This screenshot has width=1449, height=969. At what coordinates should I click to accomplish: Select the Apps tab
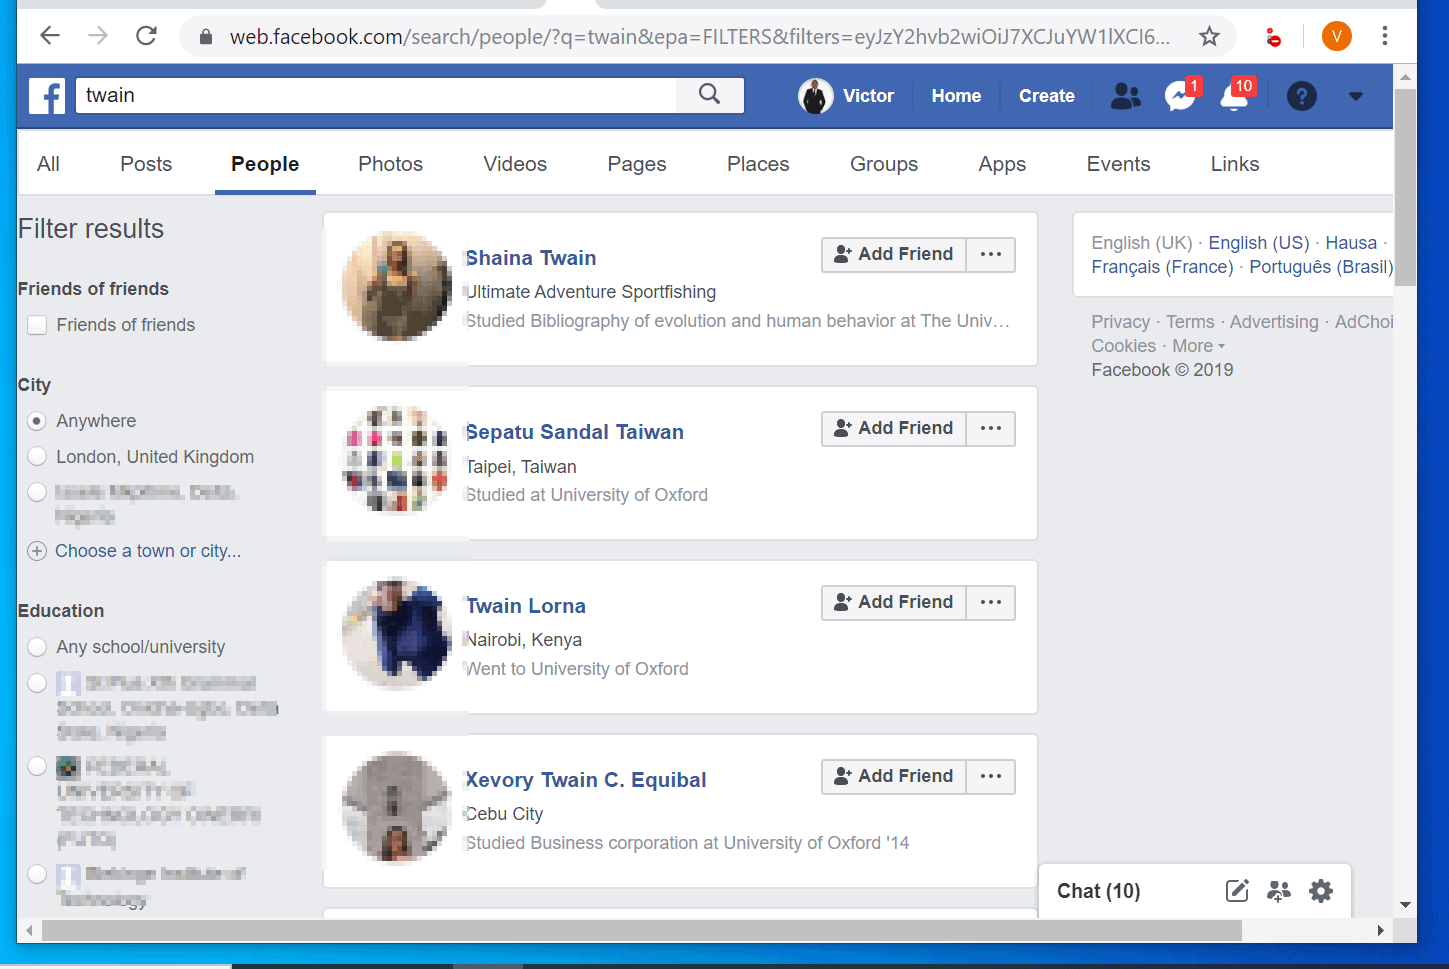coord(1002,164)
